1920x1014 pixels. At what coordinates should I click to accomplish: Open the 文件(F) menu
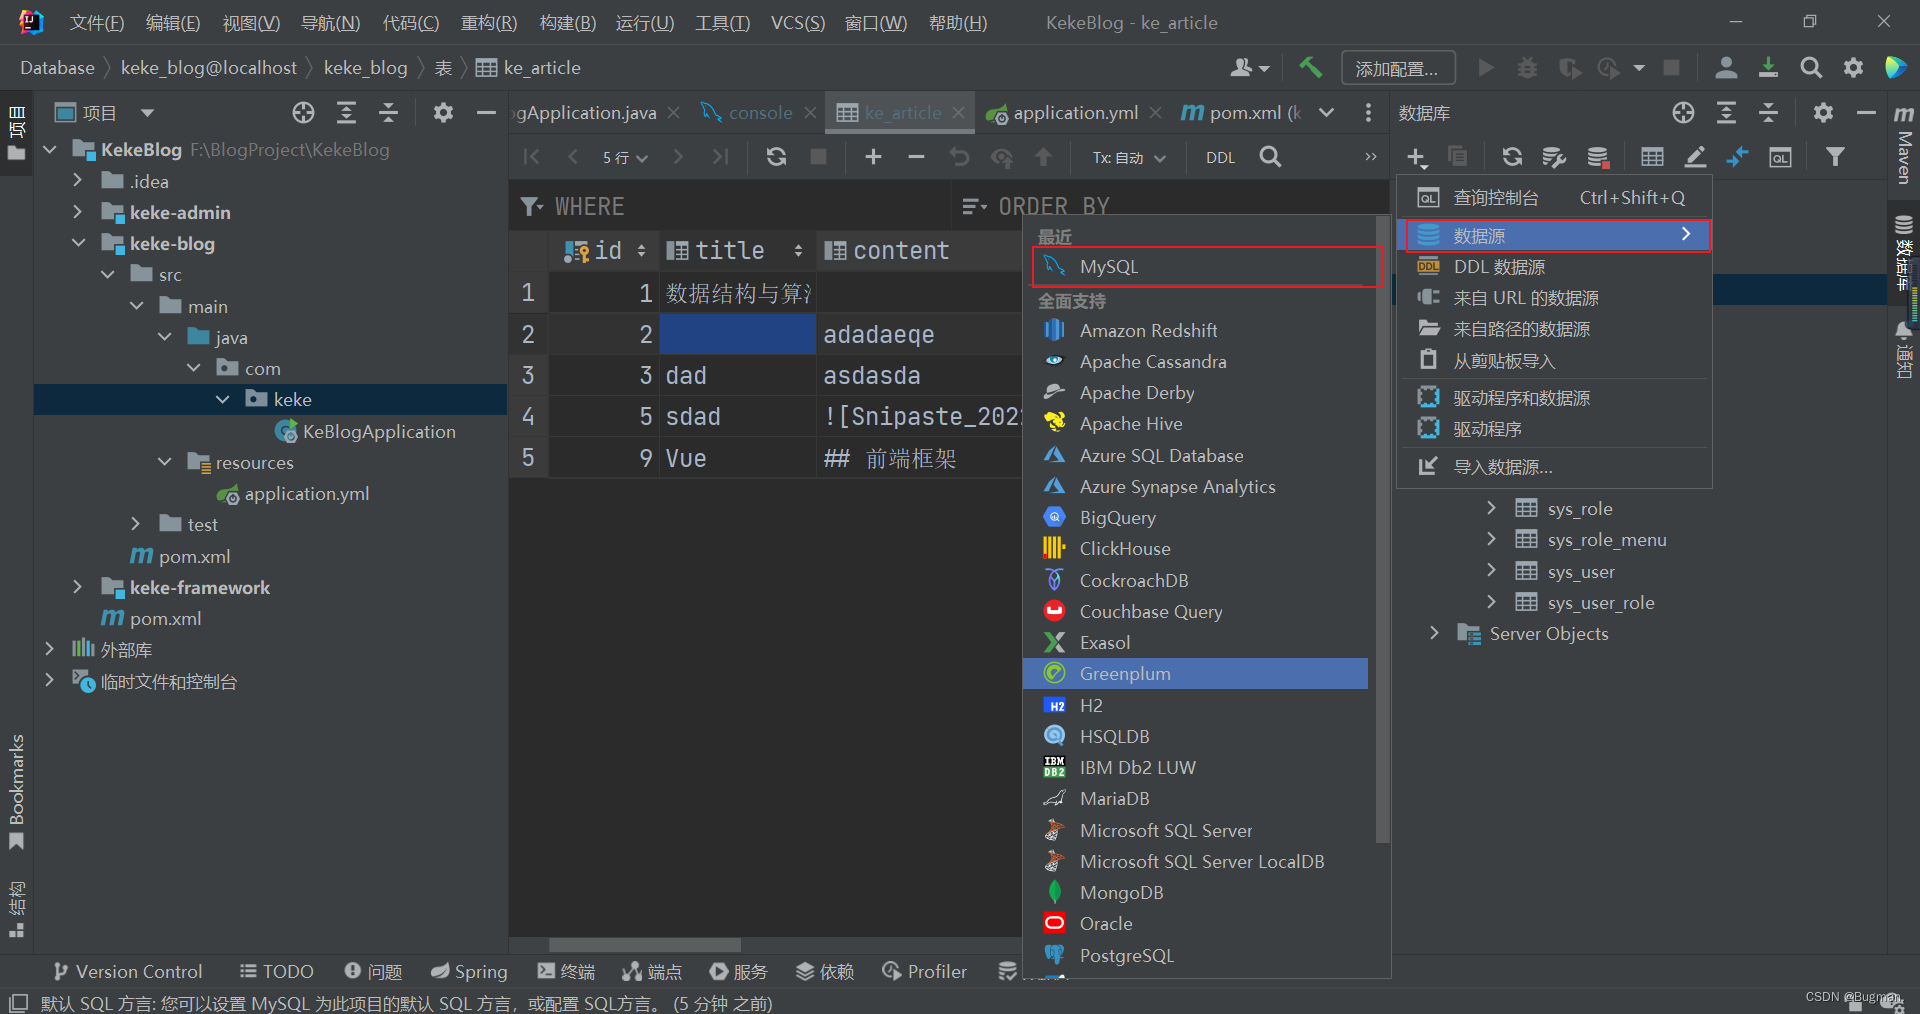pos(97,22)
